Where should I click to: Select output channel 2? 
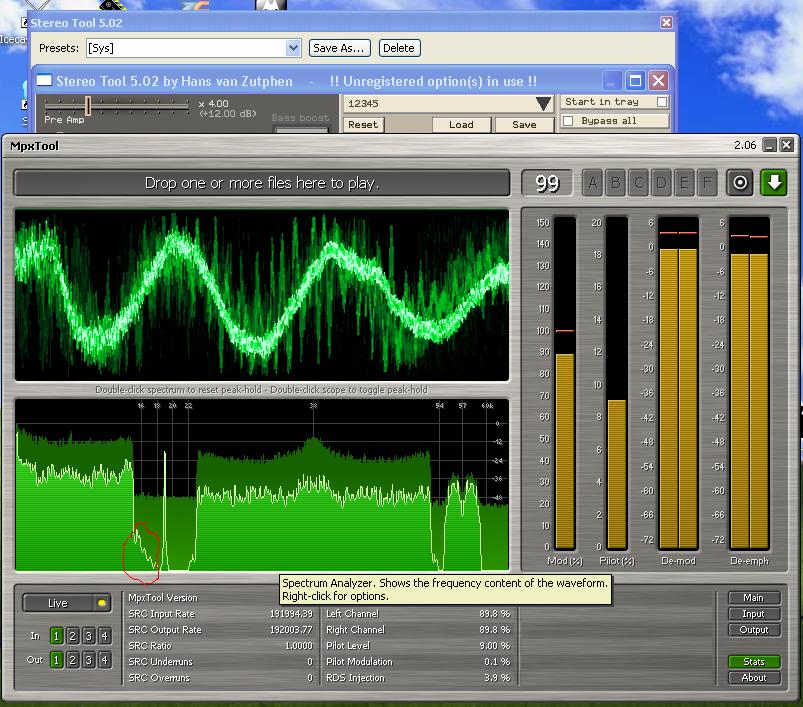pos(72,660)
